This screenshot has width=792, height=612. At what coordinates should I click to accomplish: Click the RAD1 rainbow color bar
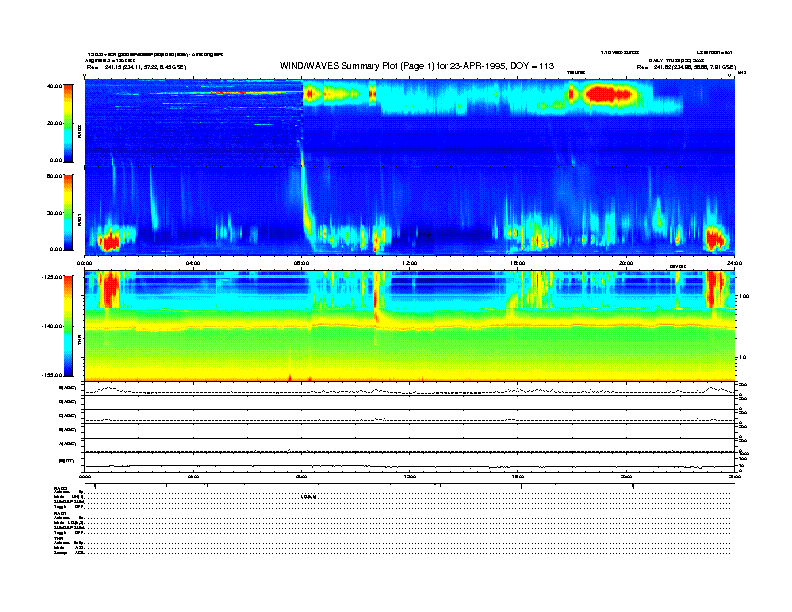(68, 212)
